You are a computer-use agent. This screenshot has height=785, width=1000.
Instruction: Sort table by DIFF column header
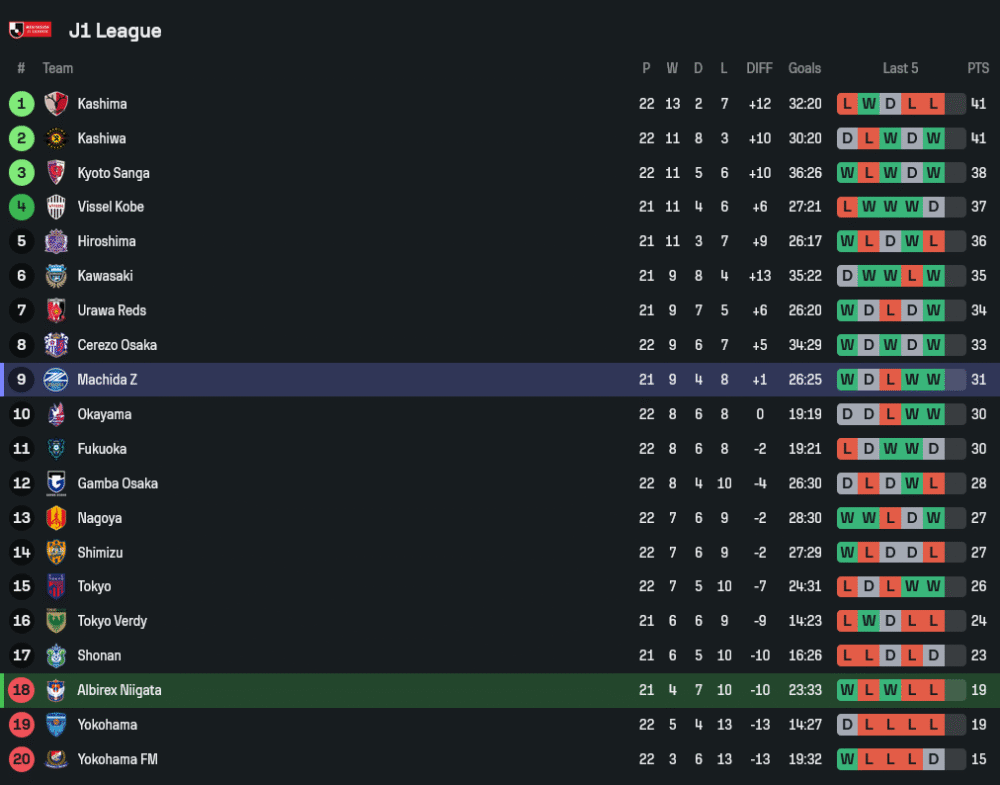759,68
